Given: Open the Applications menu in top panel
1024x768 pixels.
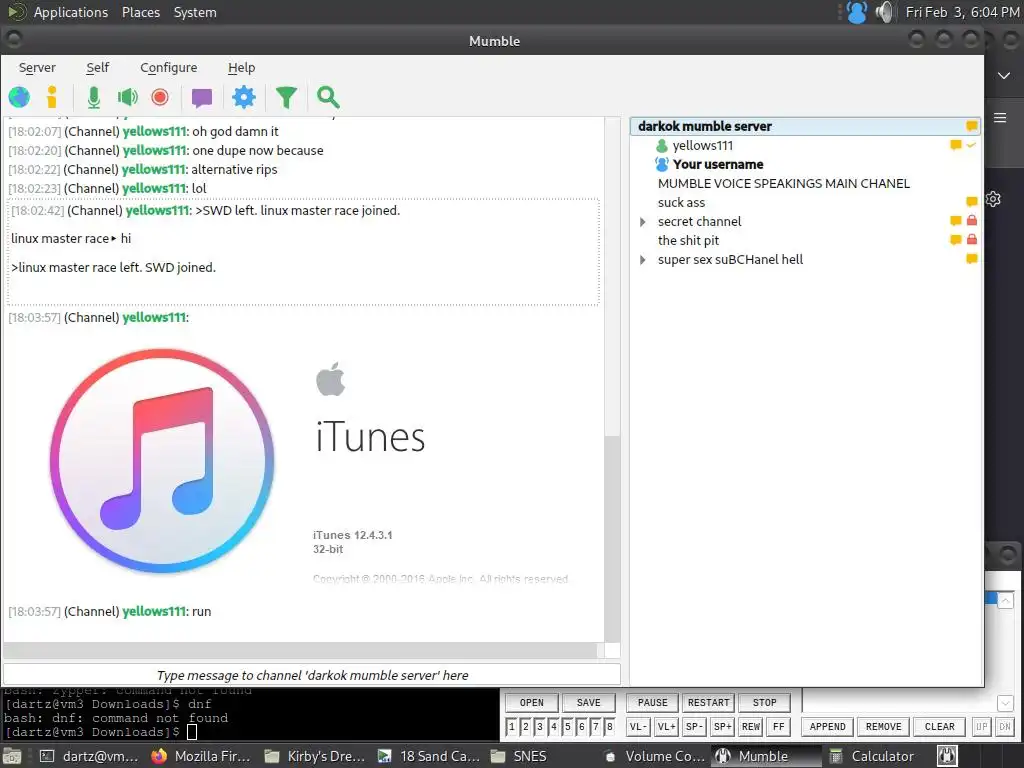Looking at the screenshot, I should pos(71,12).
